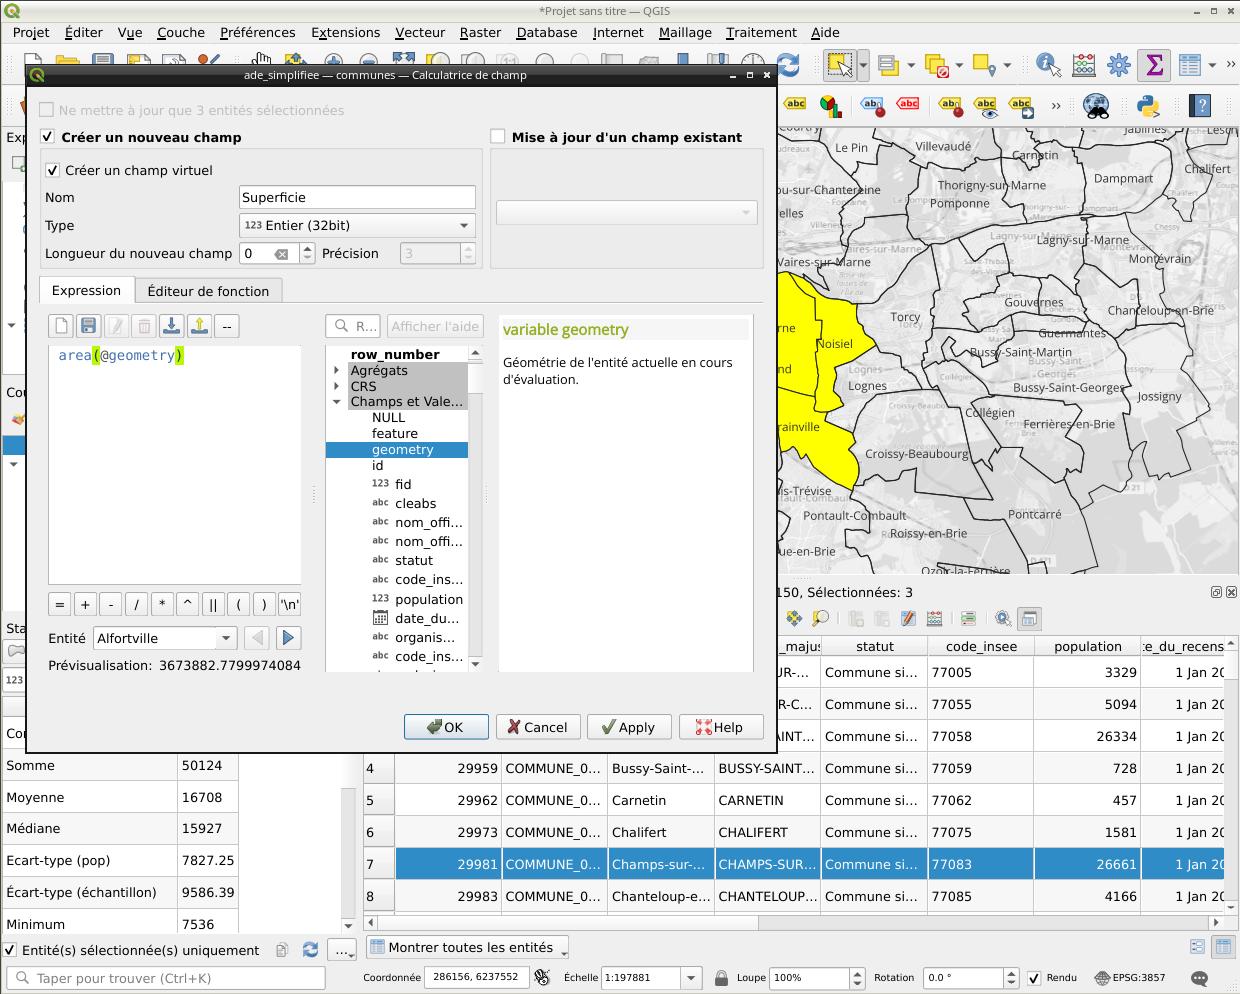Uncheck Créer un champ virtuel

click(53, 171)
